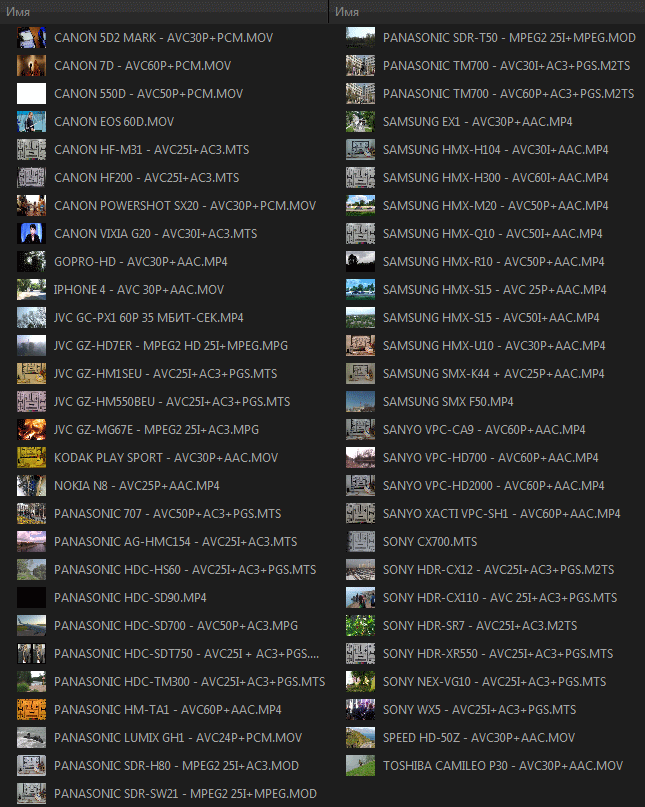Select IPHONE 4 - AVC 30P+AAC.MOV

[x=139, y=290]
